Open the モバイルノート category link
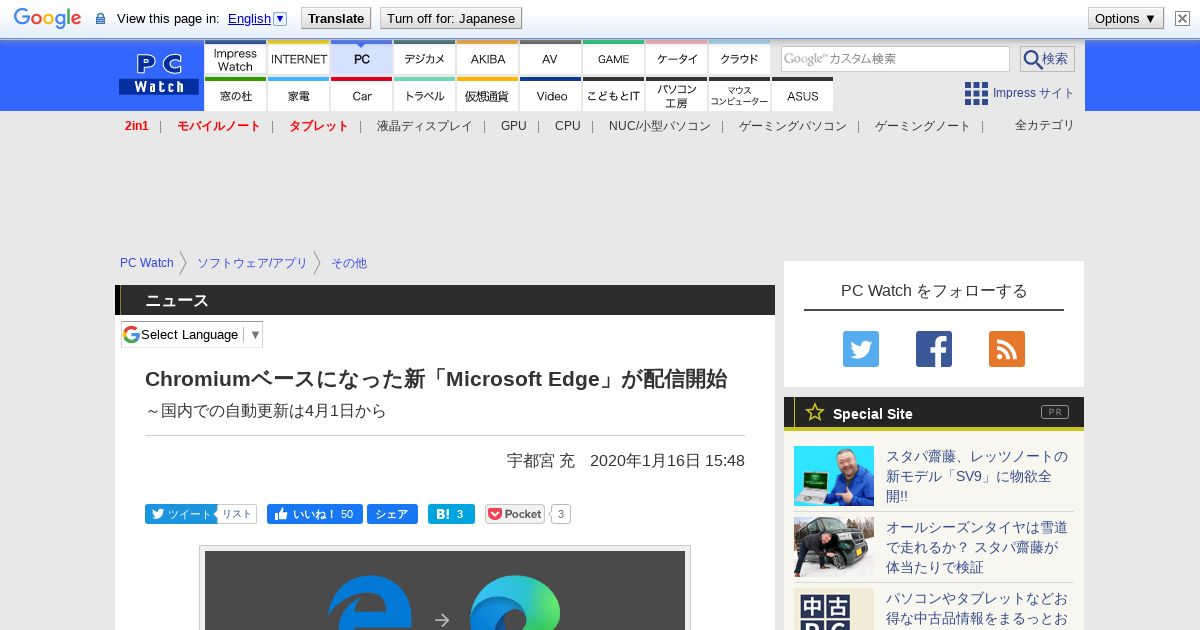This screenshot has width=1200, height=630. (x=218, y=126)
